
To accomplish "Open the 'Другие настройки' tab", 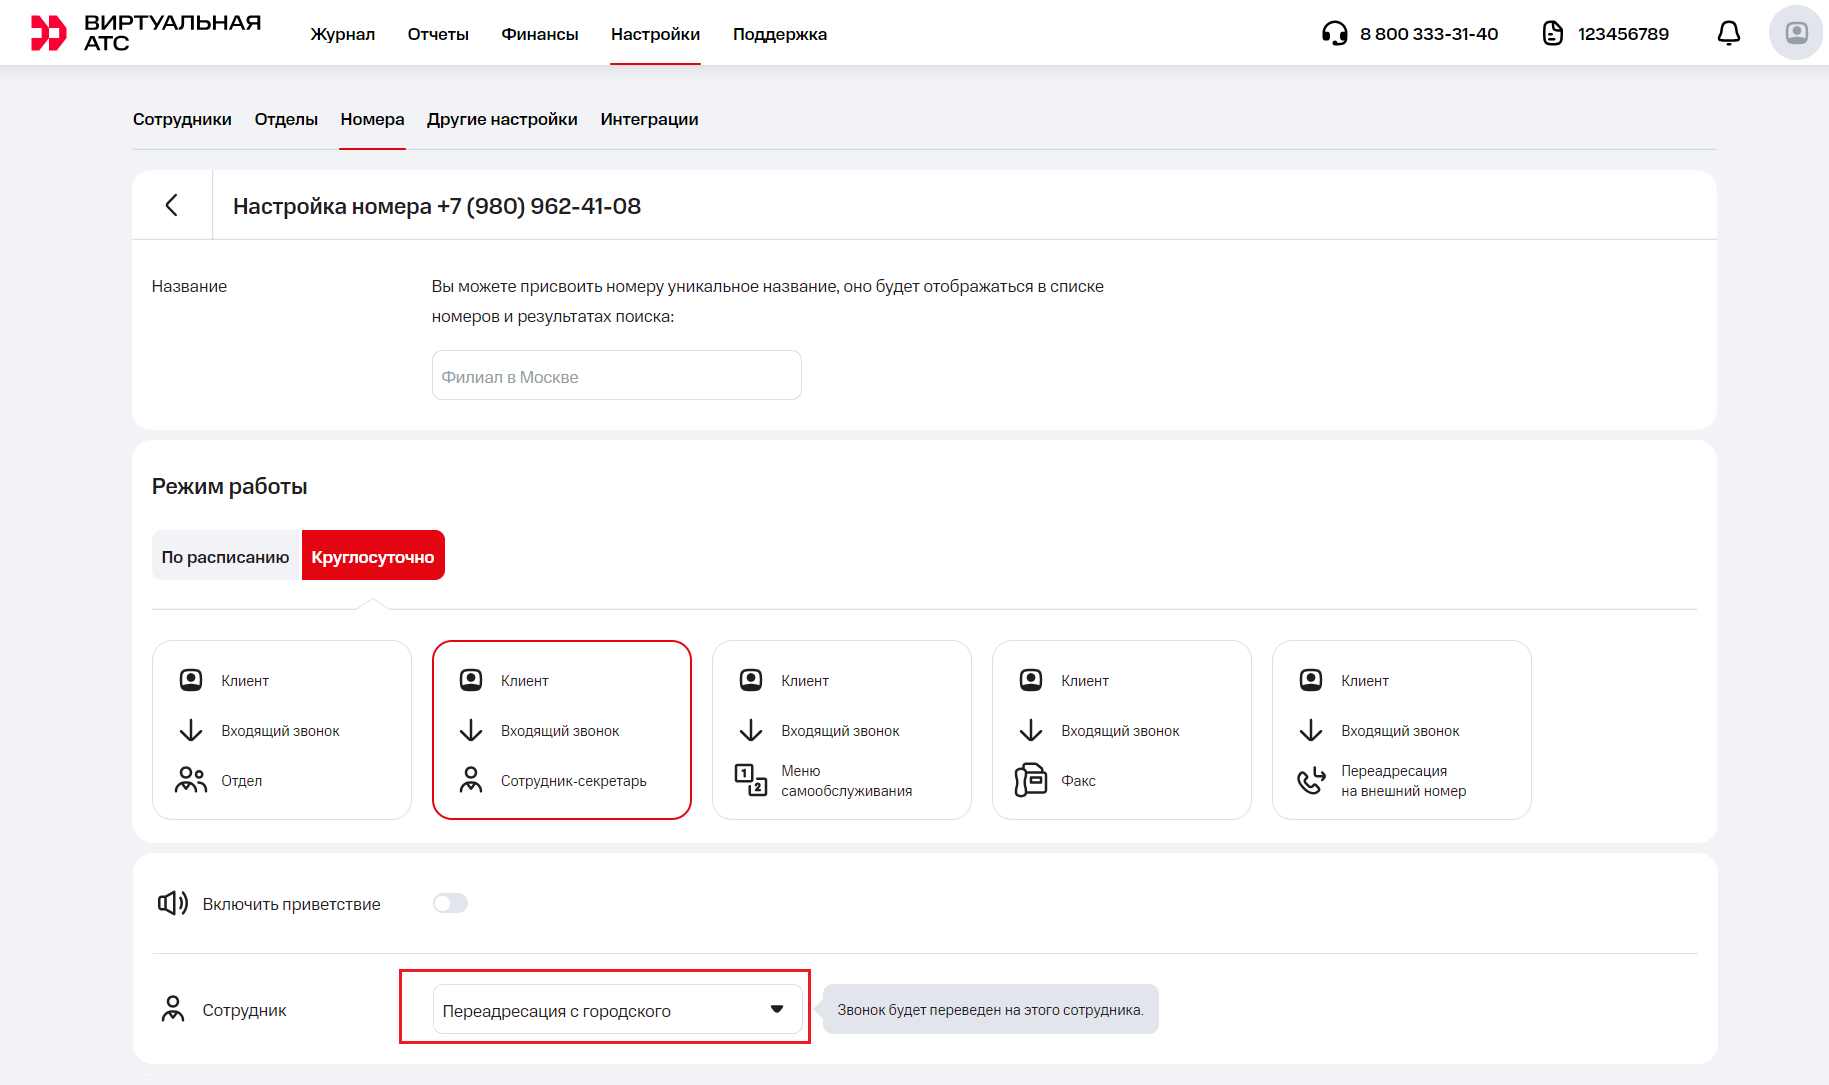I will click(x=502, y=119).
